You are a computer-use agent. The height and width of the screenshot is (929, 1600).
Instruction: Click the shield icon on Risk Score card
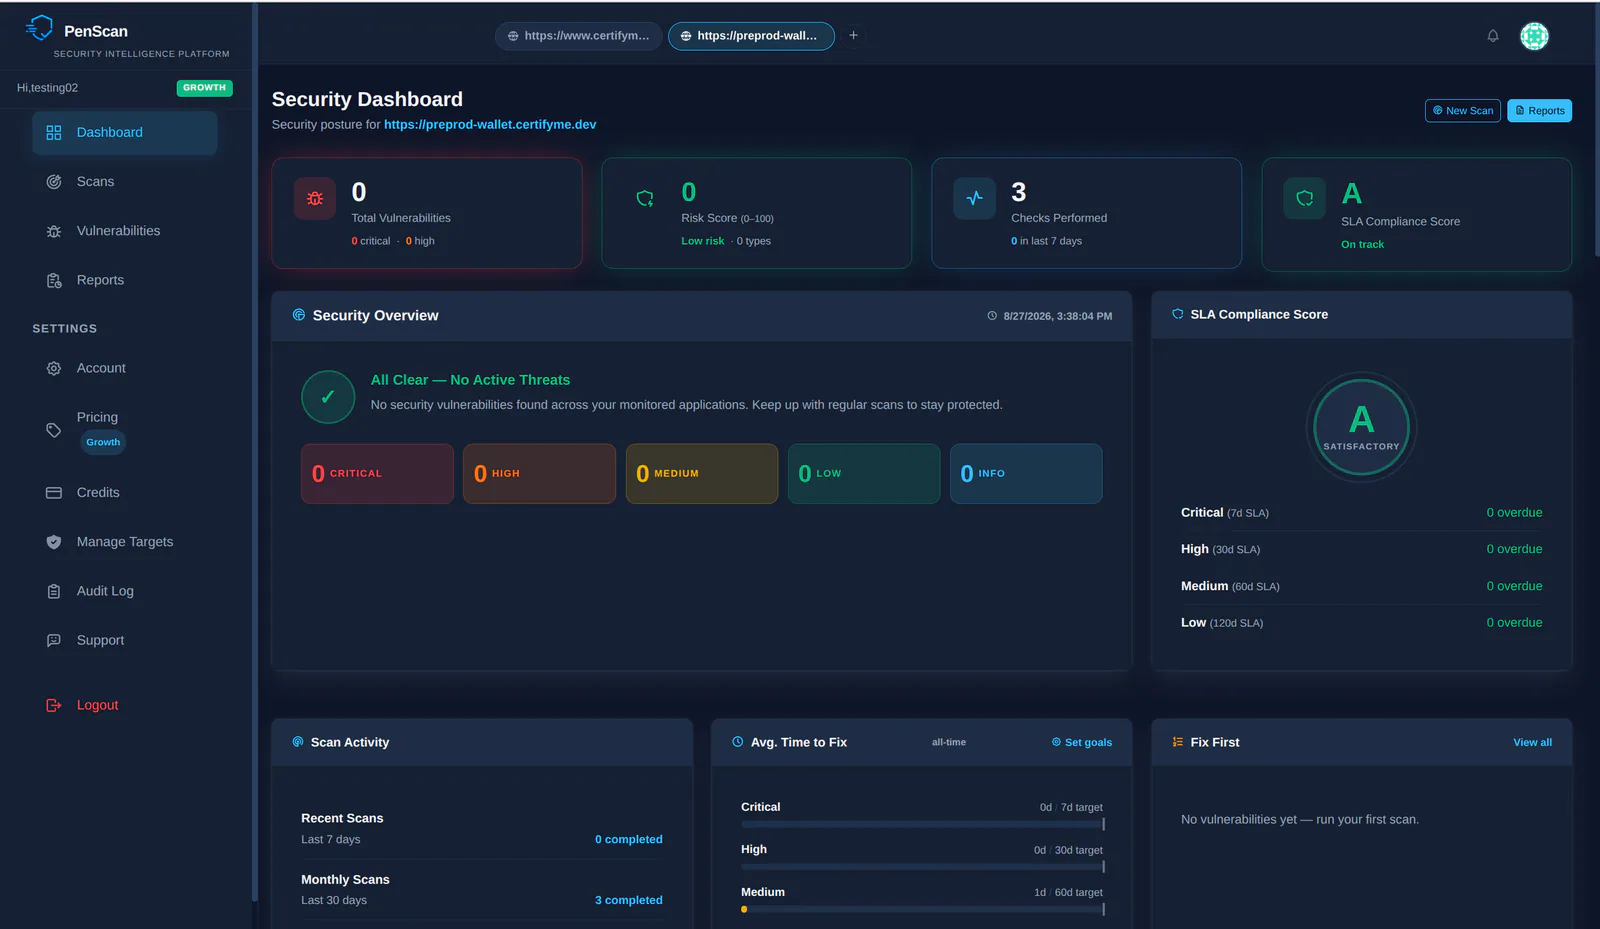[x=645, y=198]
